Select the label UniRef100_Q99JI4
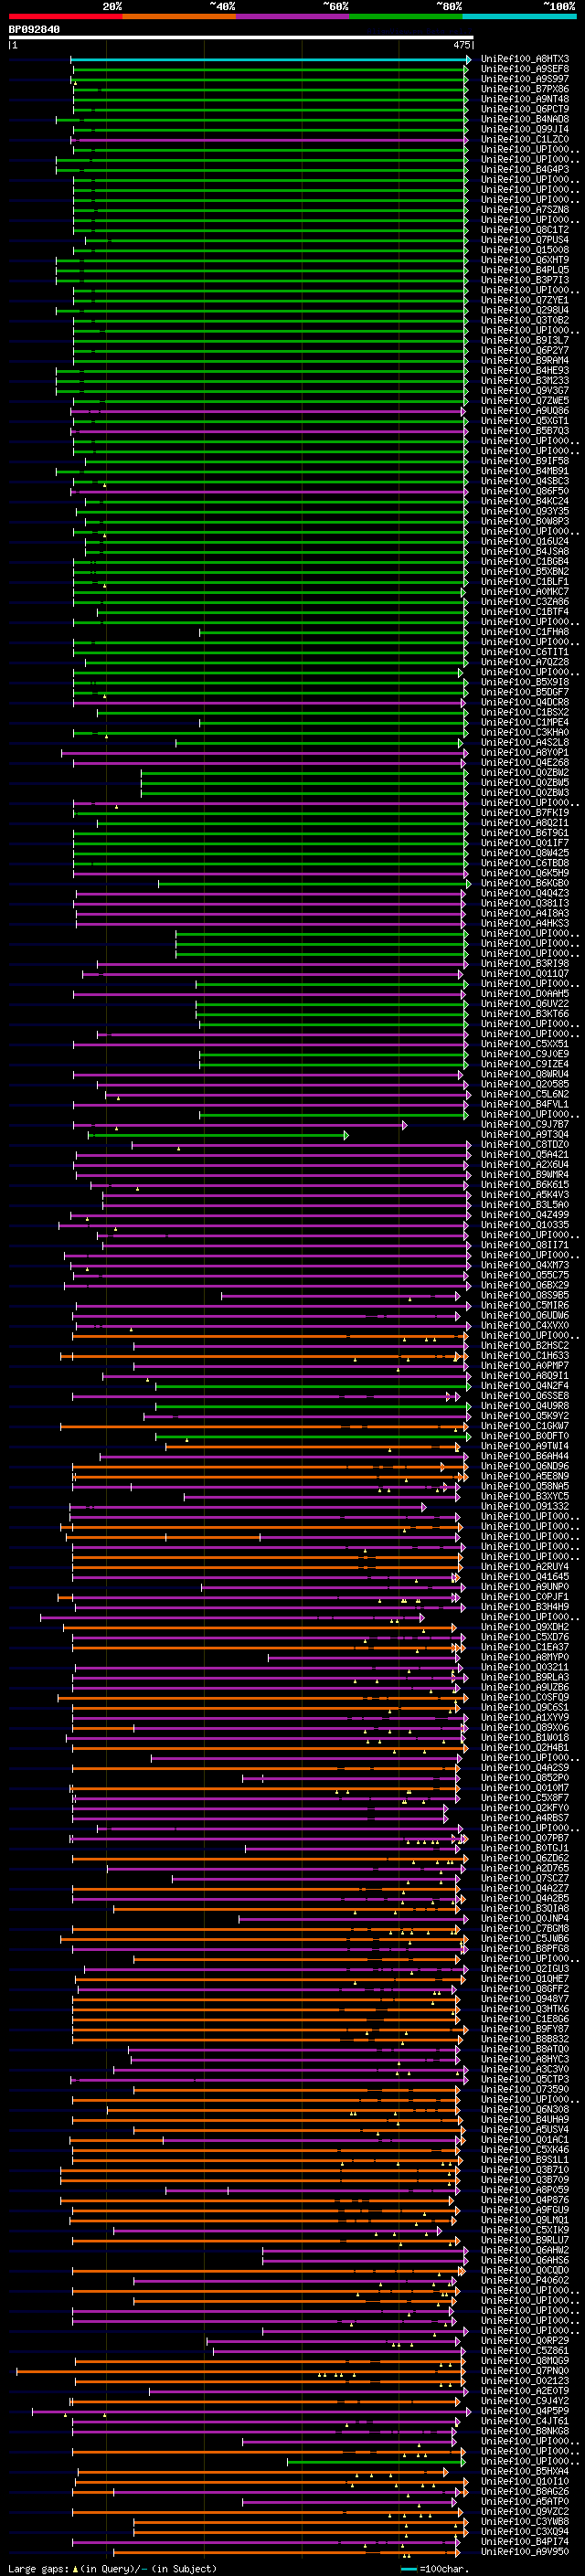This screenshot has height=2576, width=585. click(525, 130)
